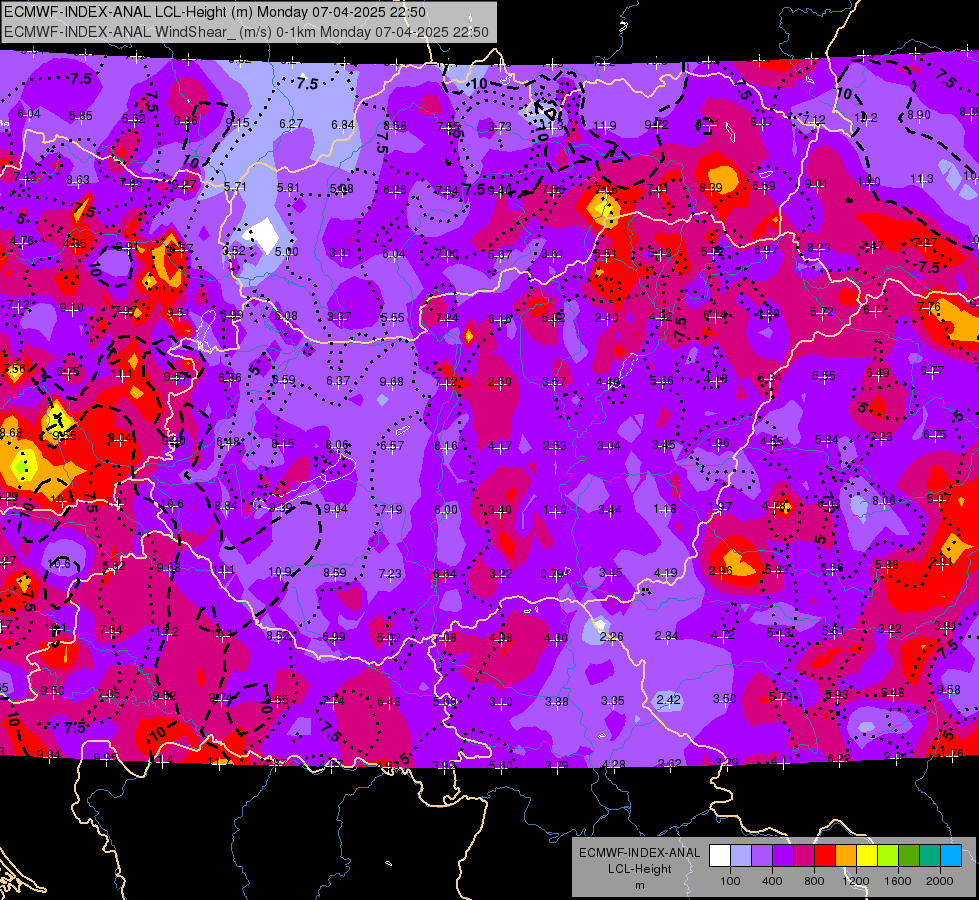Click the grid value 2.26

tap(611, 637)
